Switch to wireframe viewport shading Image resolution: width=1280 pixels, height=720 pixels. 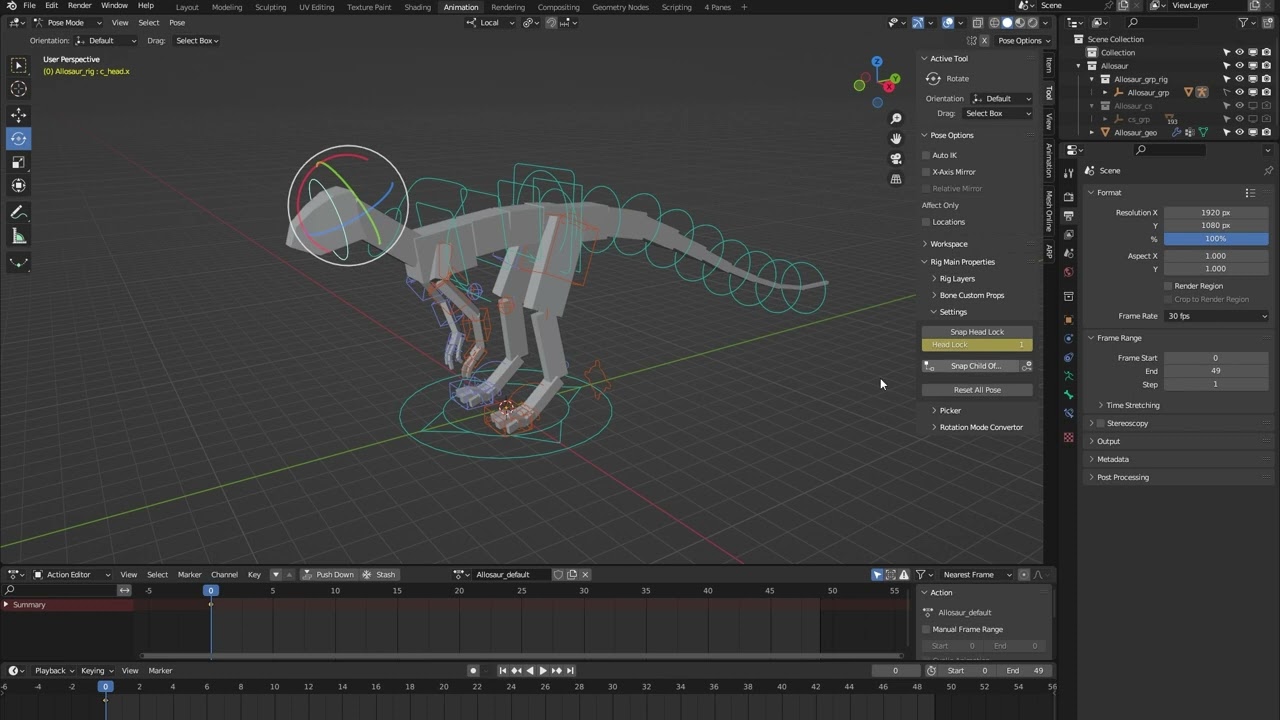point(994,22)
